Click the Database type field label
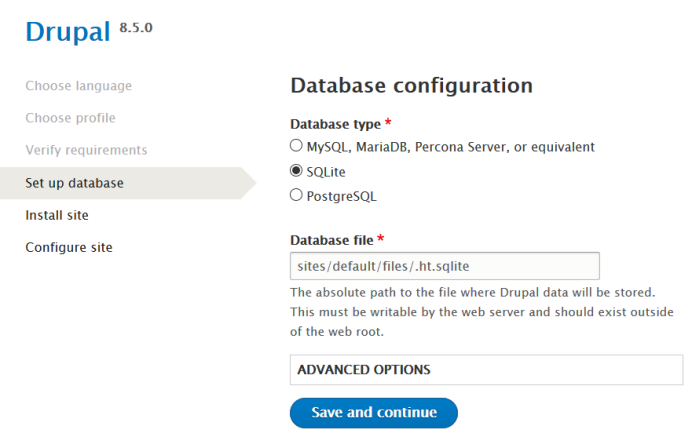 click(x=335, y=124)
